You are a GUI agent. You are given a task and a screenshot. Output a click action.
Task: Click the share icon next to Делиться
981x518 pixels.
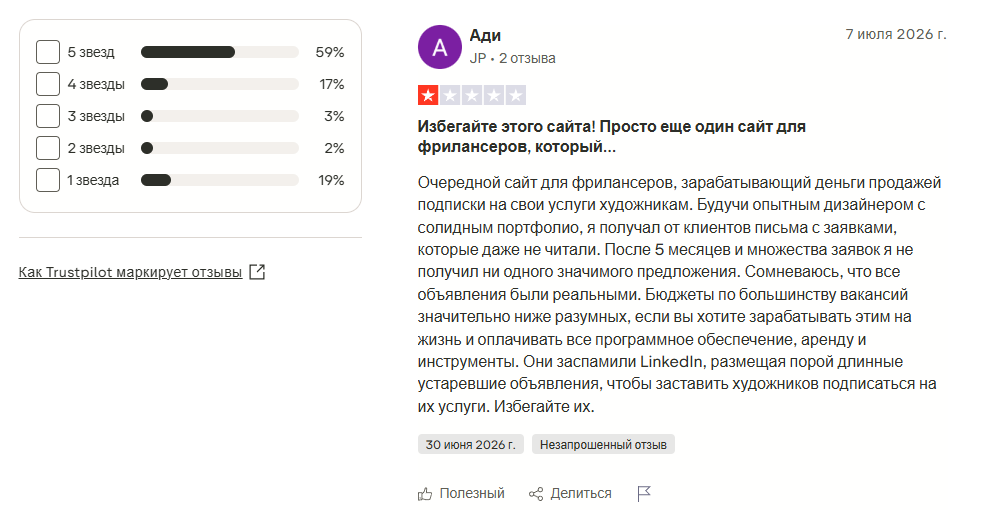pos(536,494)
